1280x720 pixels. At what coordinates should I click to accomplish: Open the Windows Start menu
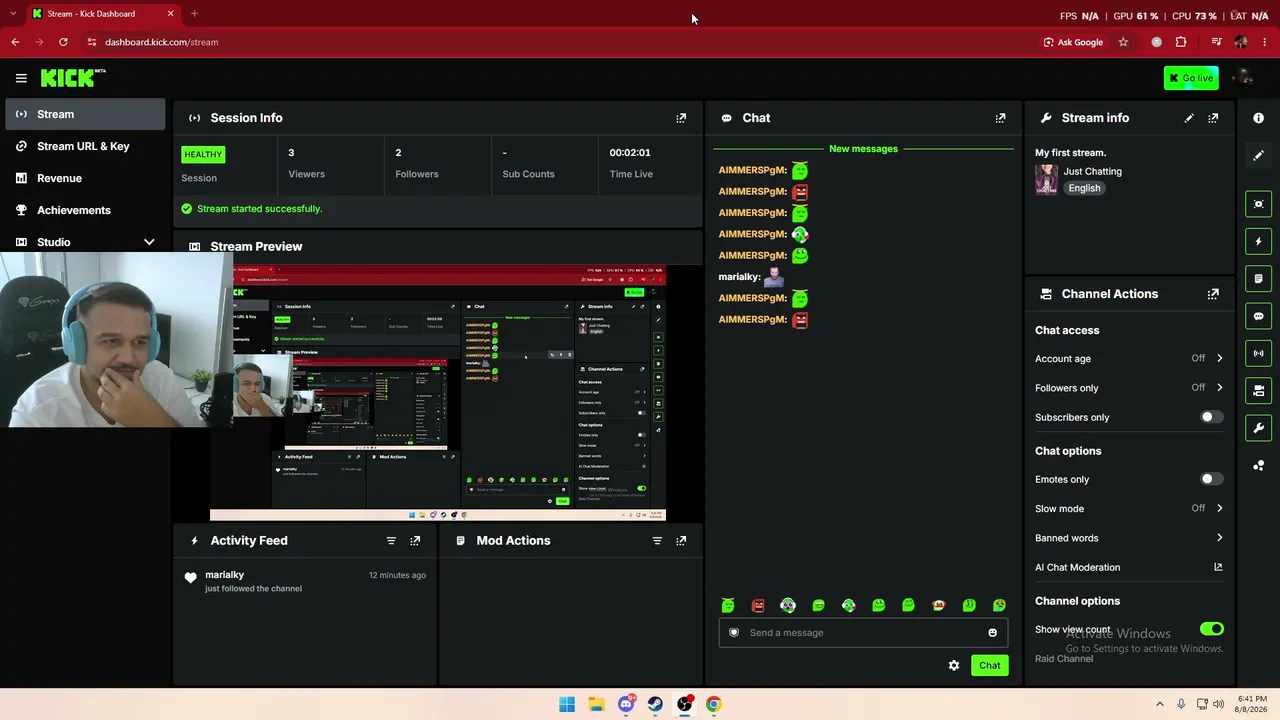tap(567, 704)
